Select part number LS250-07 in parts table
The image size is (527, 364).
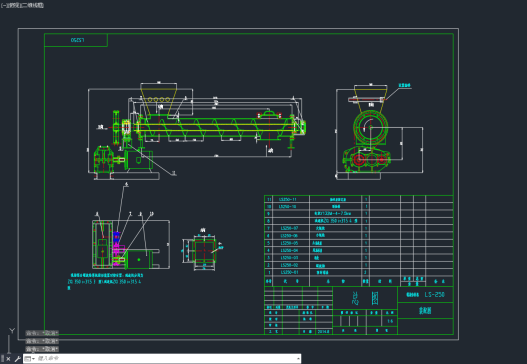click(x=289, y=228)
